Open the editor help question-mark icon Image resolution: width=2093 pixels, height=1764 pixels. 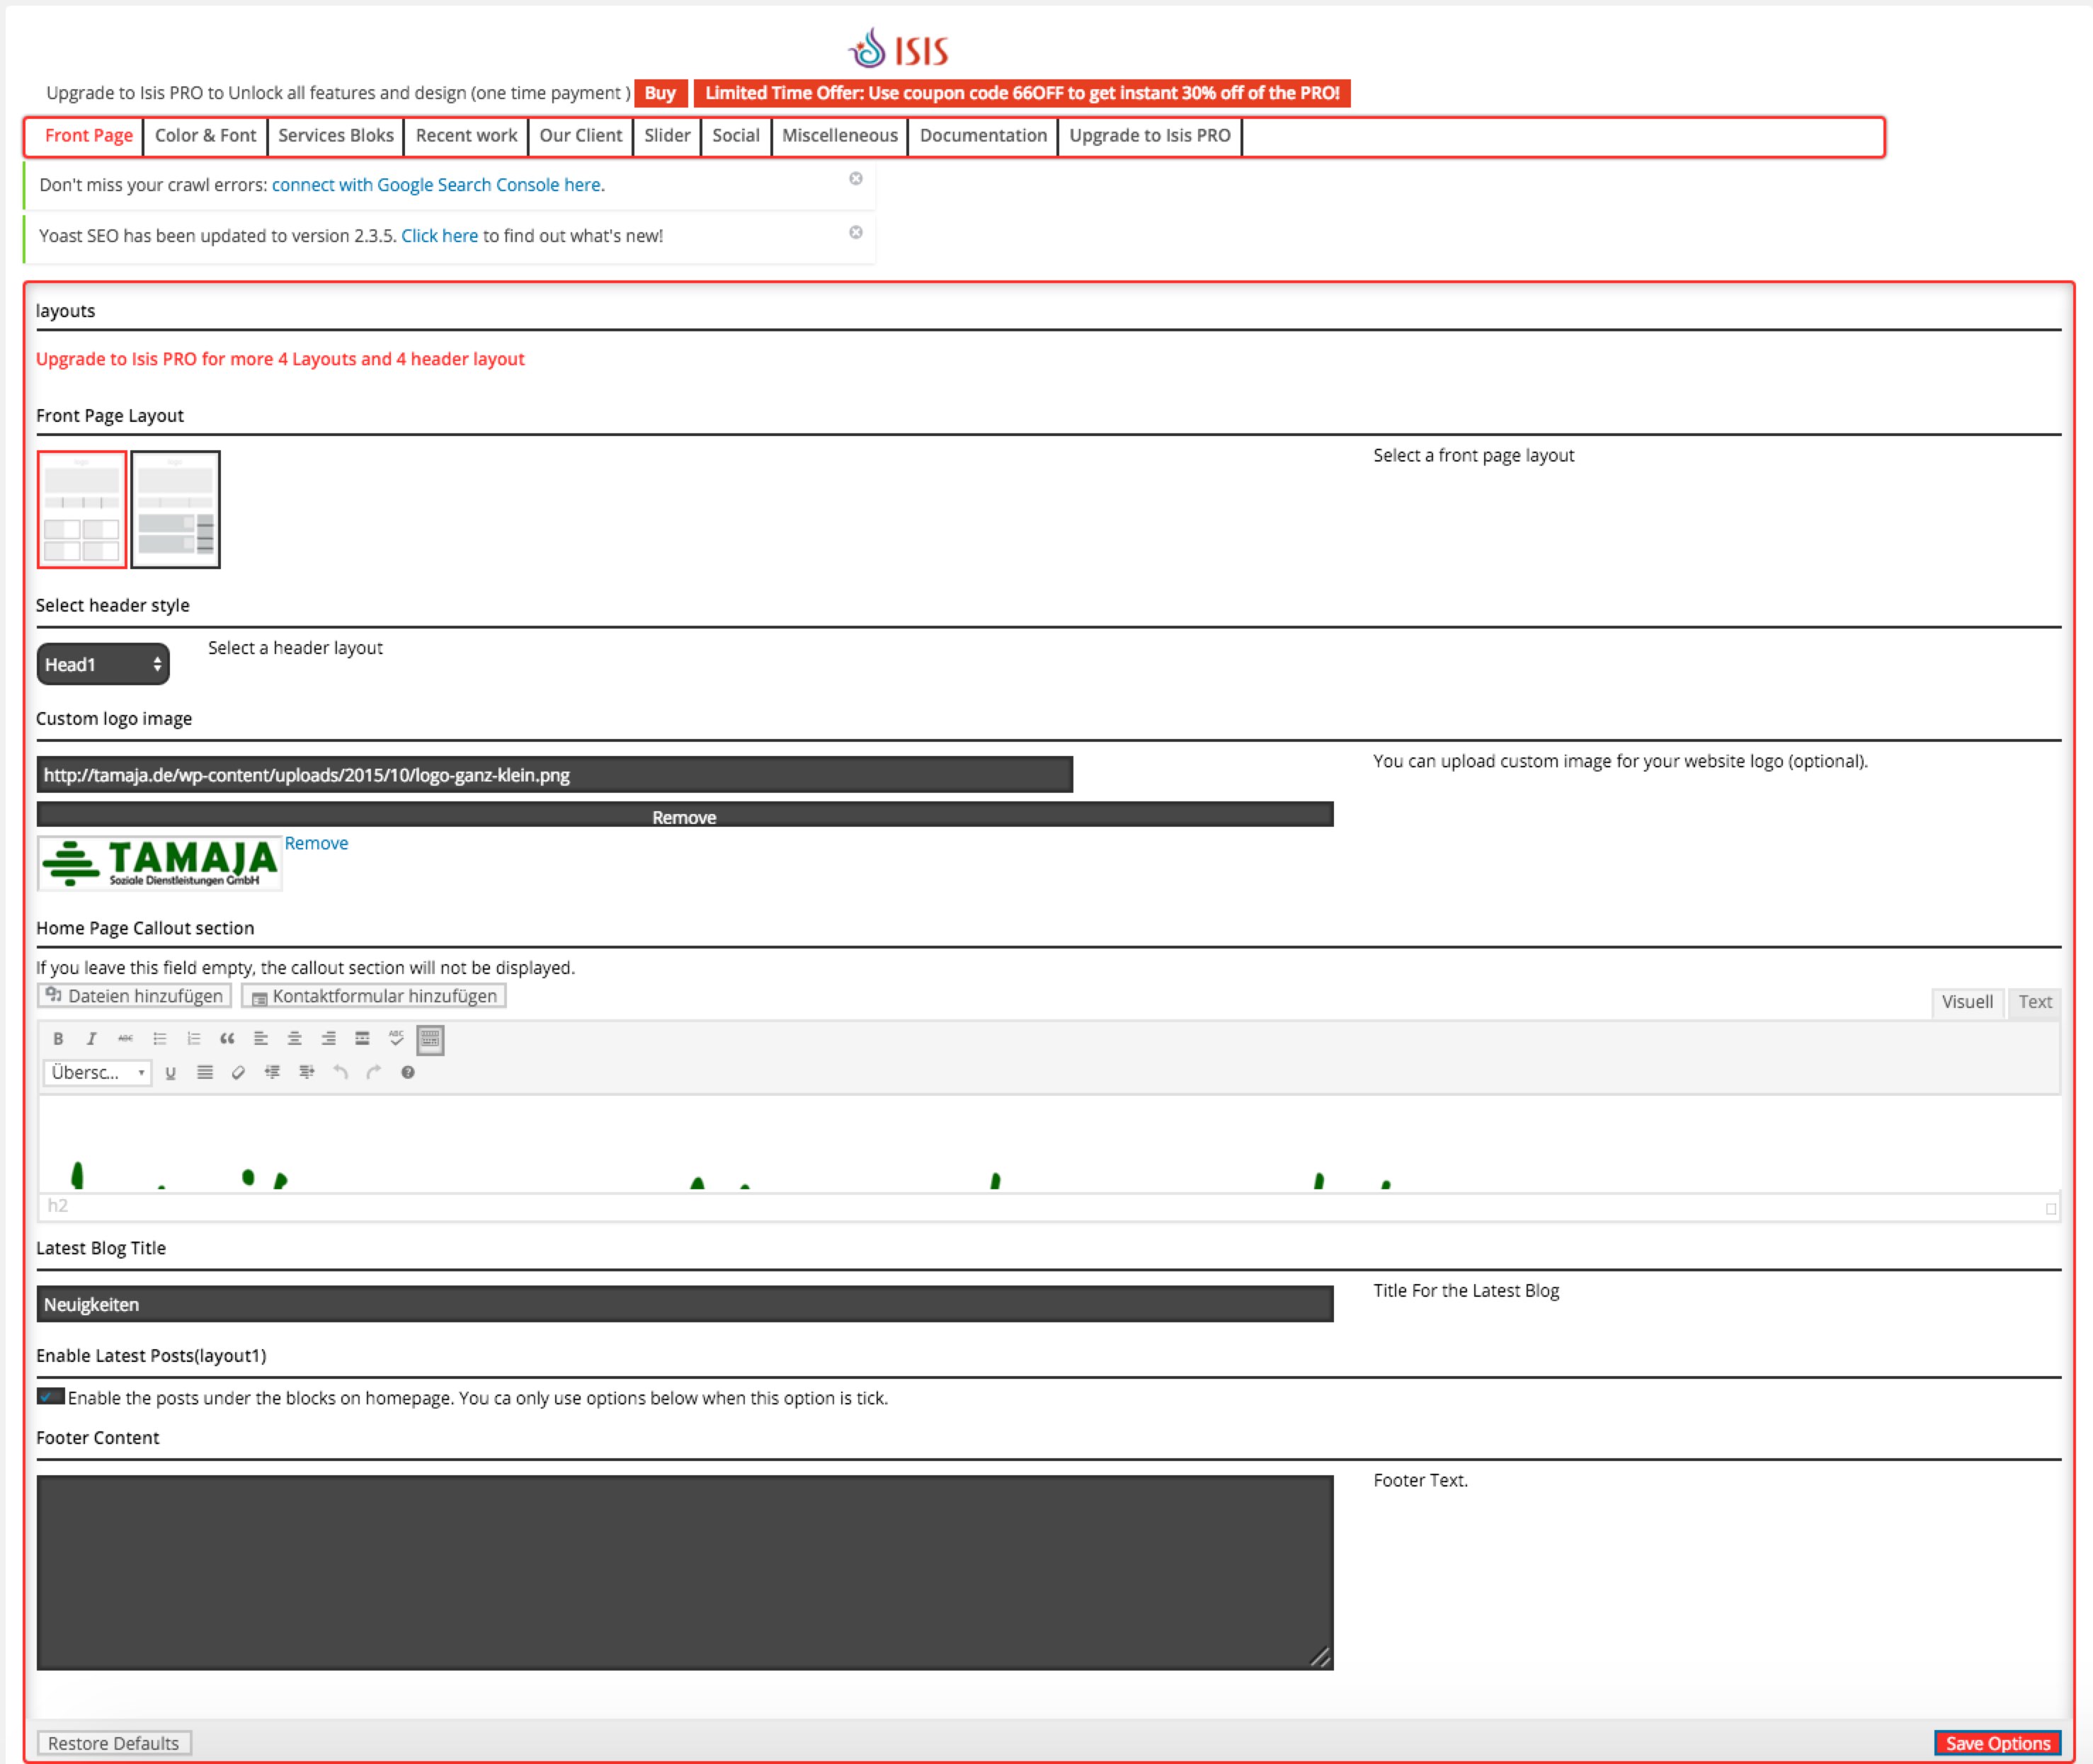[x=407, y=1072]
